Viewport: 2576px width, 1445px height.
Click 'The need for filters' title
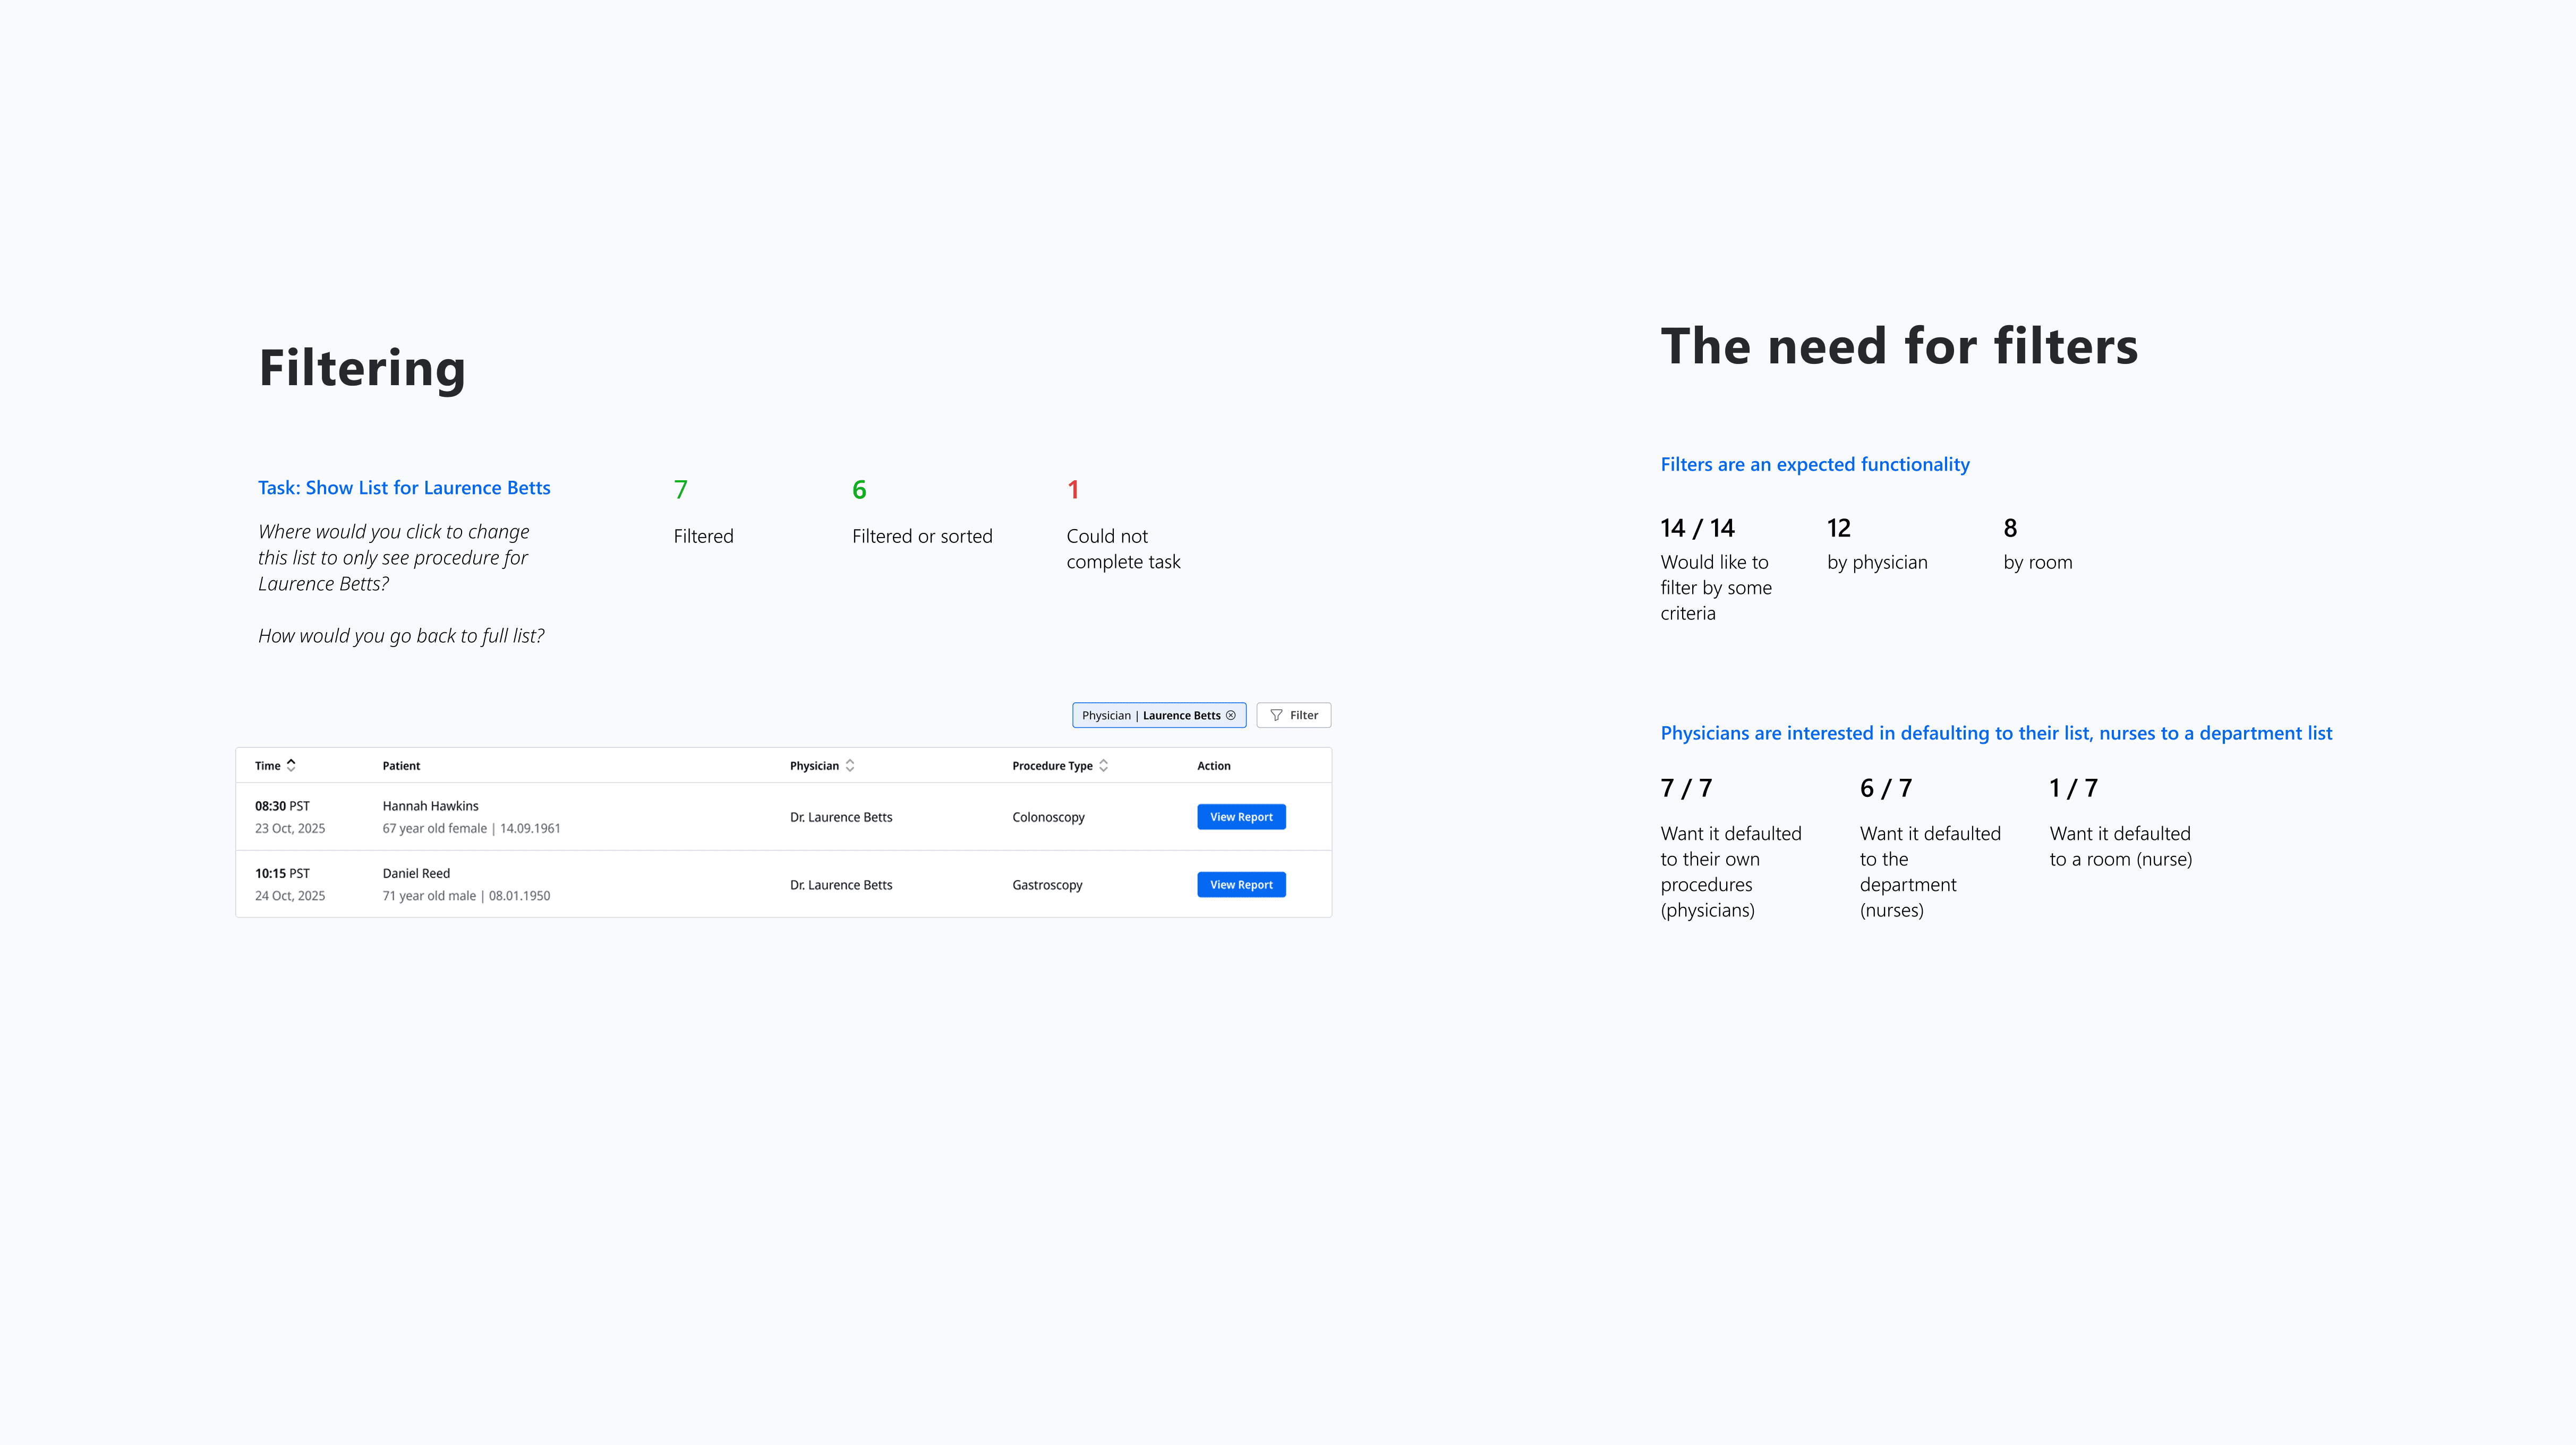(x=1898, y=347)
